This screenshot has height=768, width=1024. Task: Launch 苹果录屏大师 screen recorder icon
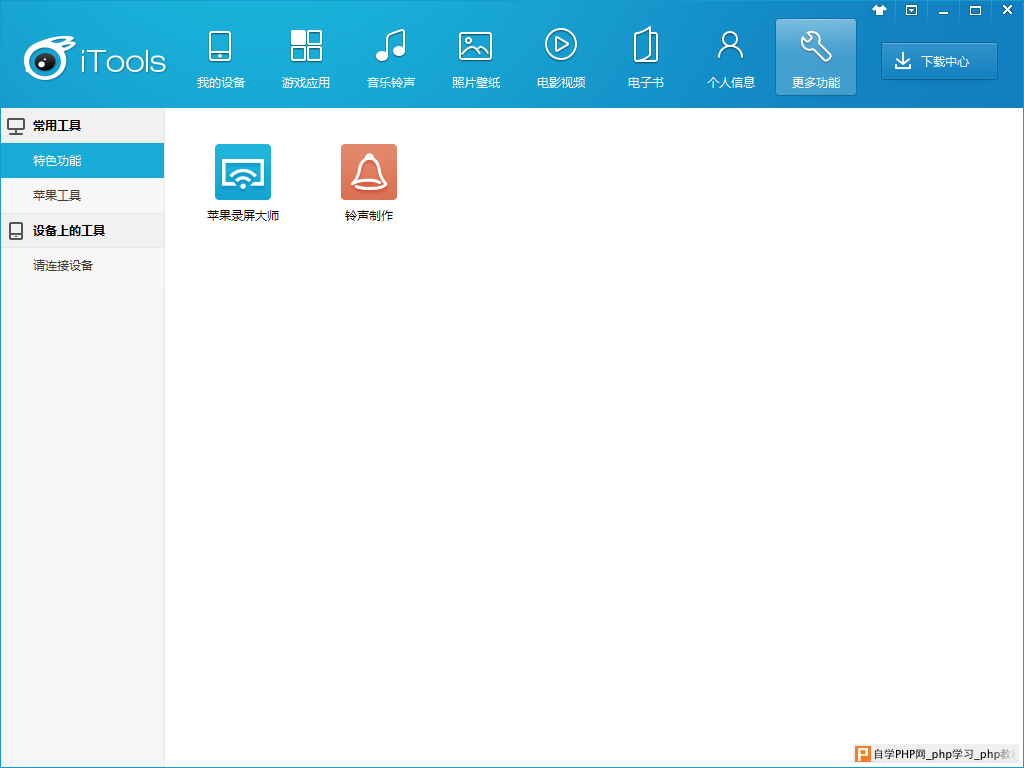point(243,172)
